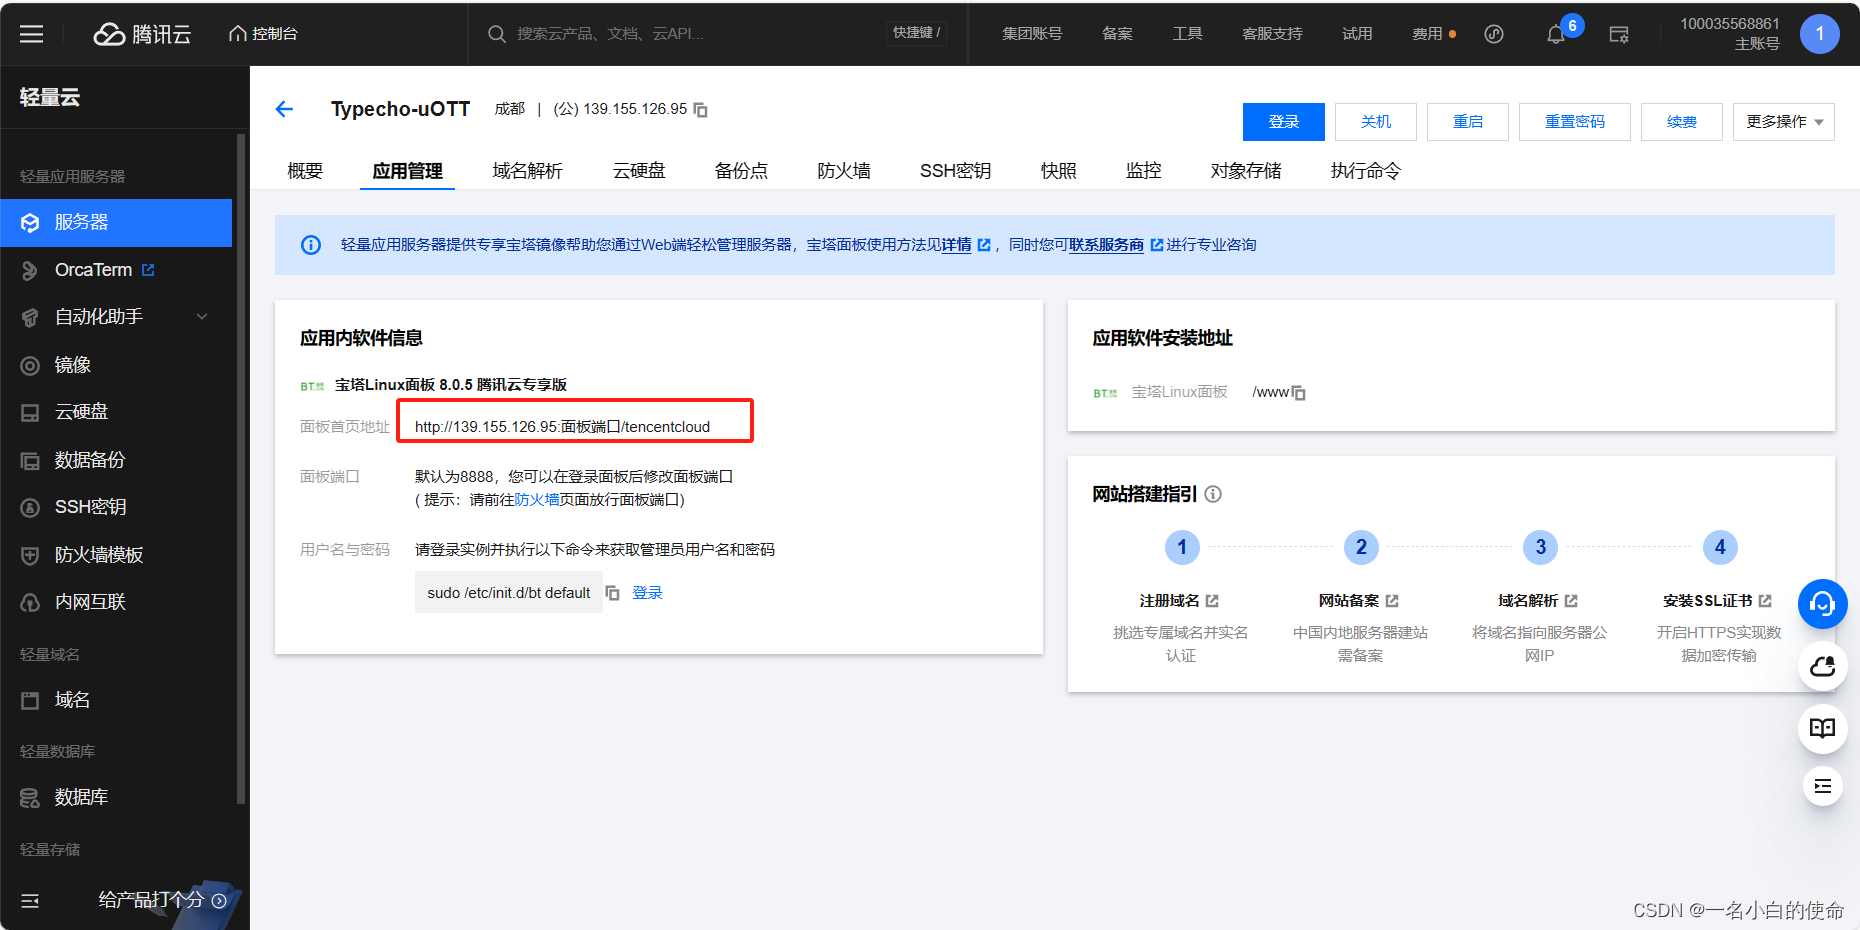Switch to the 快照 tab

tap(1058, 171)
